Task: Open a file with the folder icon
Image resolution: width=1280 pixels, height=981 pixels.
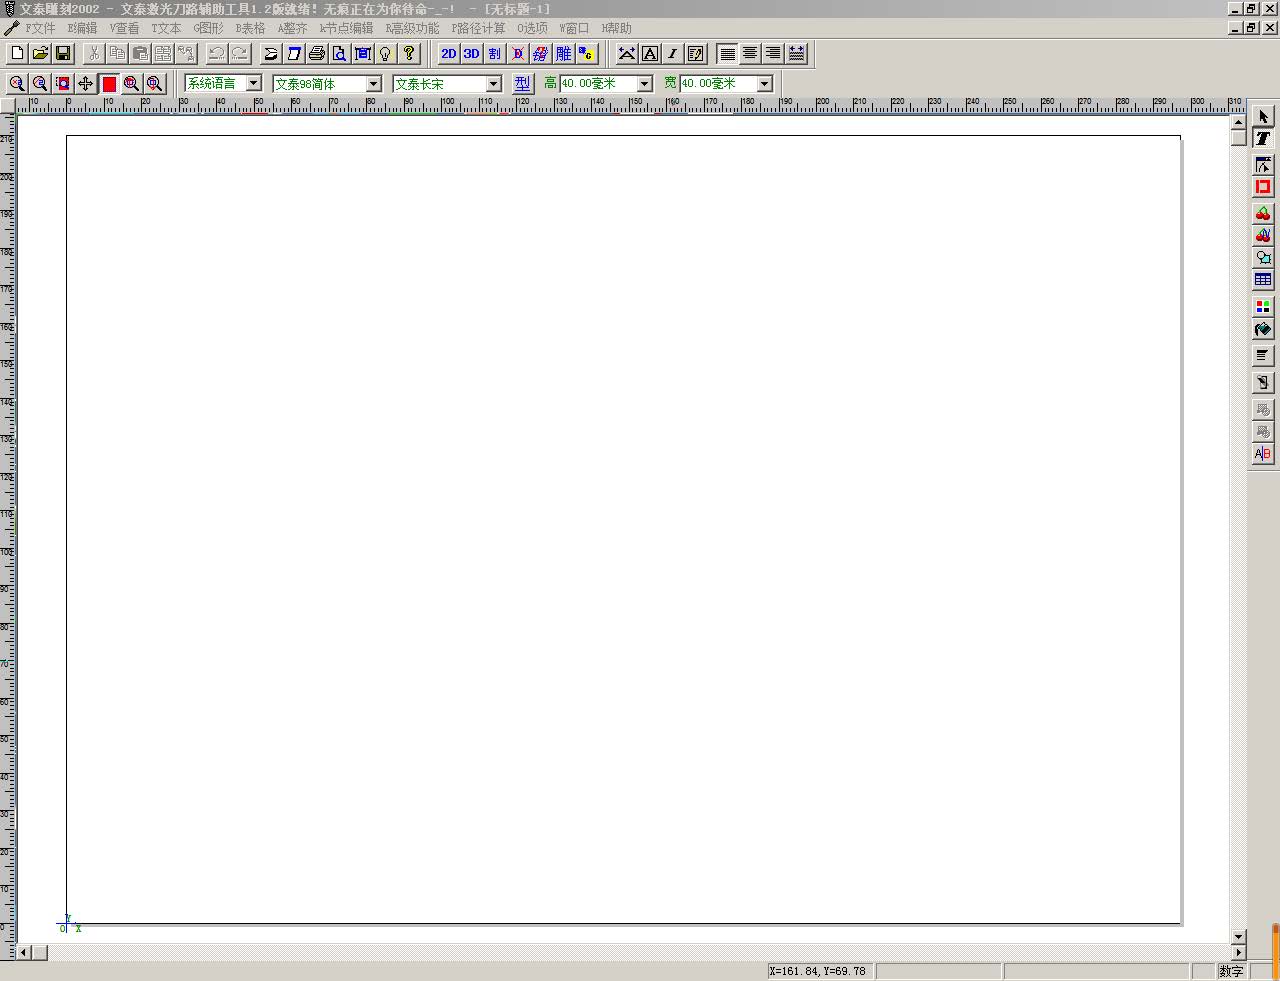Action: 40,53
